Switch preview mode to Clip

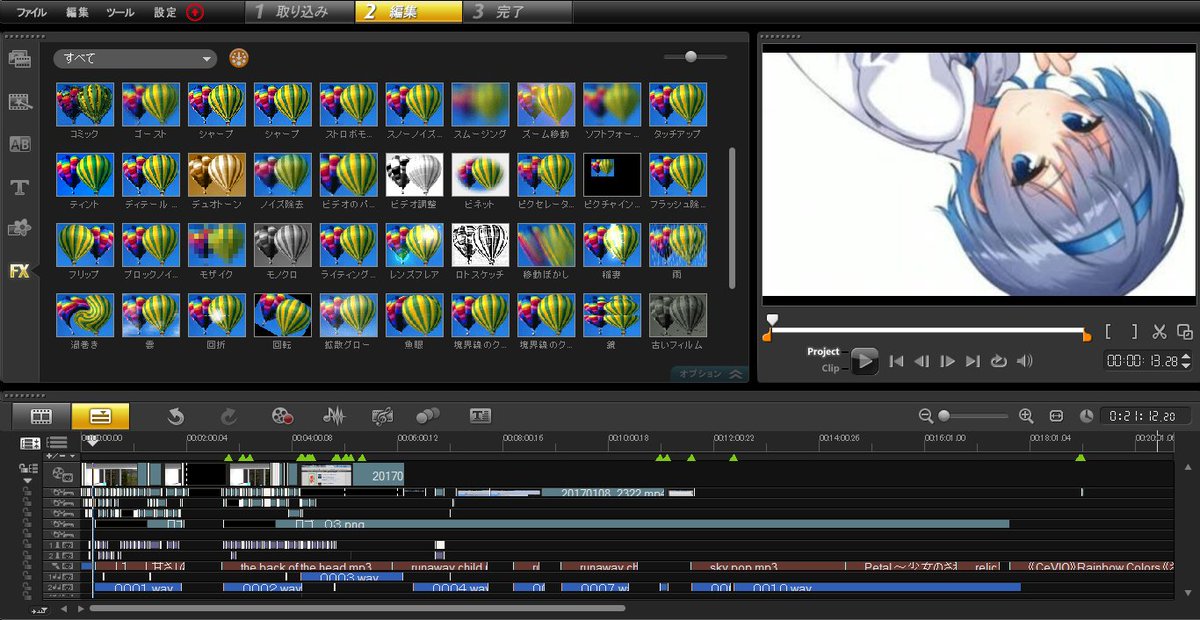(830, 368)
